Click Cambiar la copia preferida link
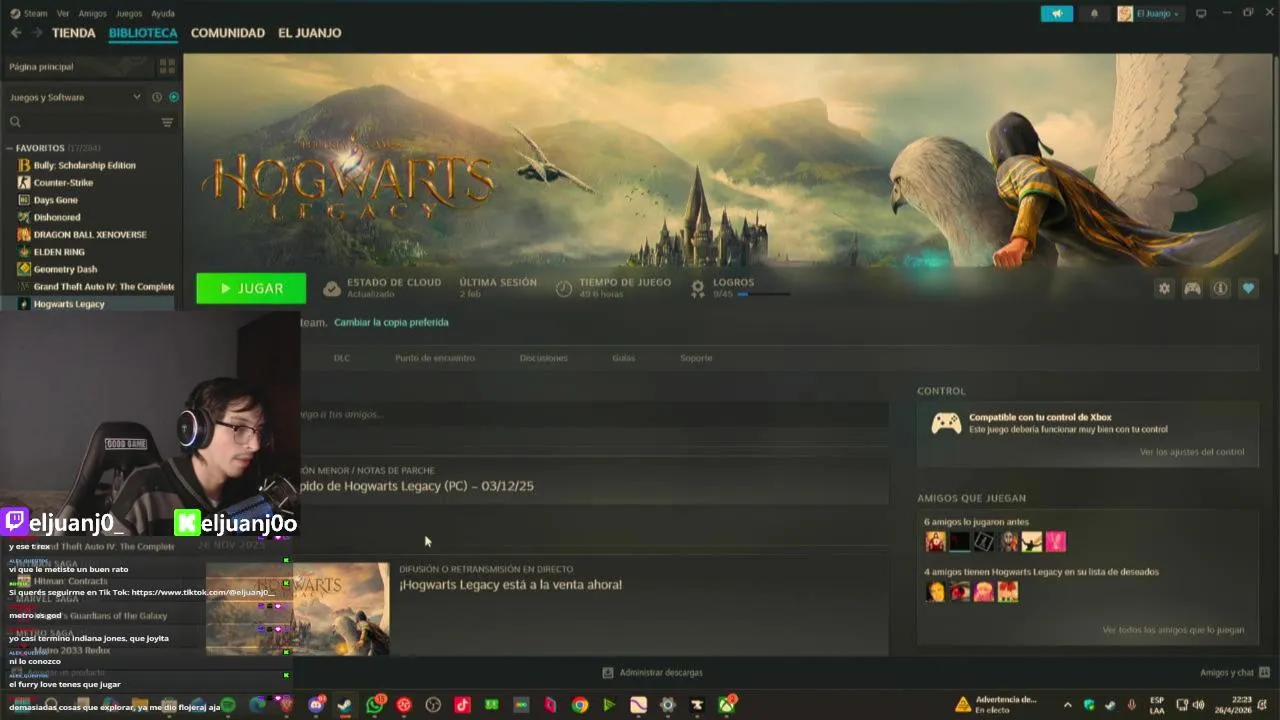This screenshot has height=720, width=1280. tap(391, 322)
